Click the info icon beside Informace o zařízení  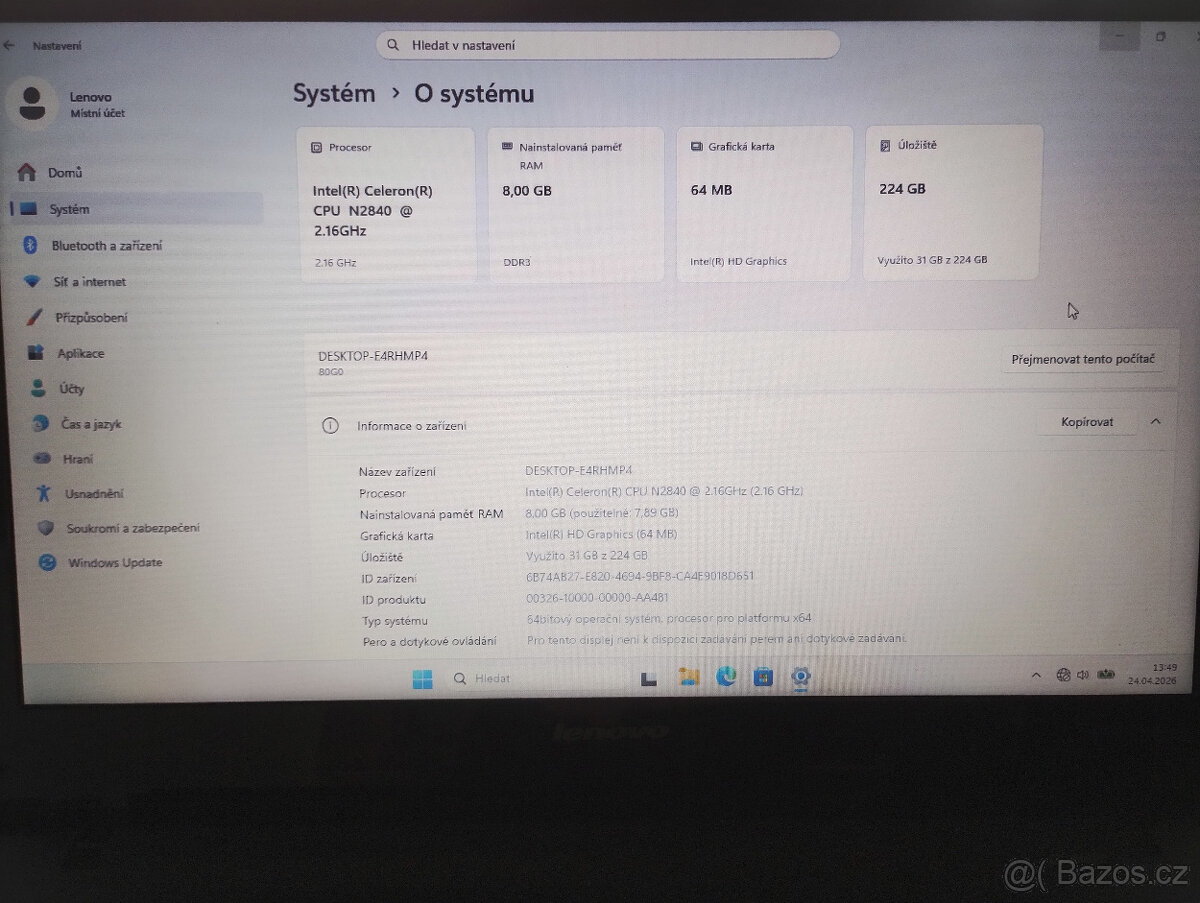tap(330, 426)
